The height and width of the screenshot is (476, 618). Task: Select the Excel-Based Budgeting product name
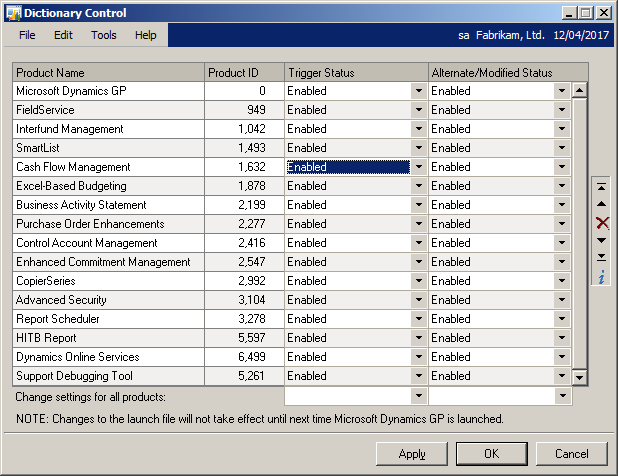[71, 186]
